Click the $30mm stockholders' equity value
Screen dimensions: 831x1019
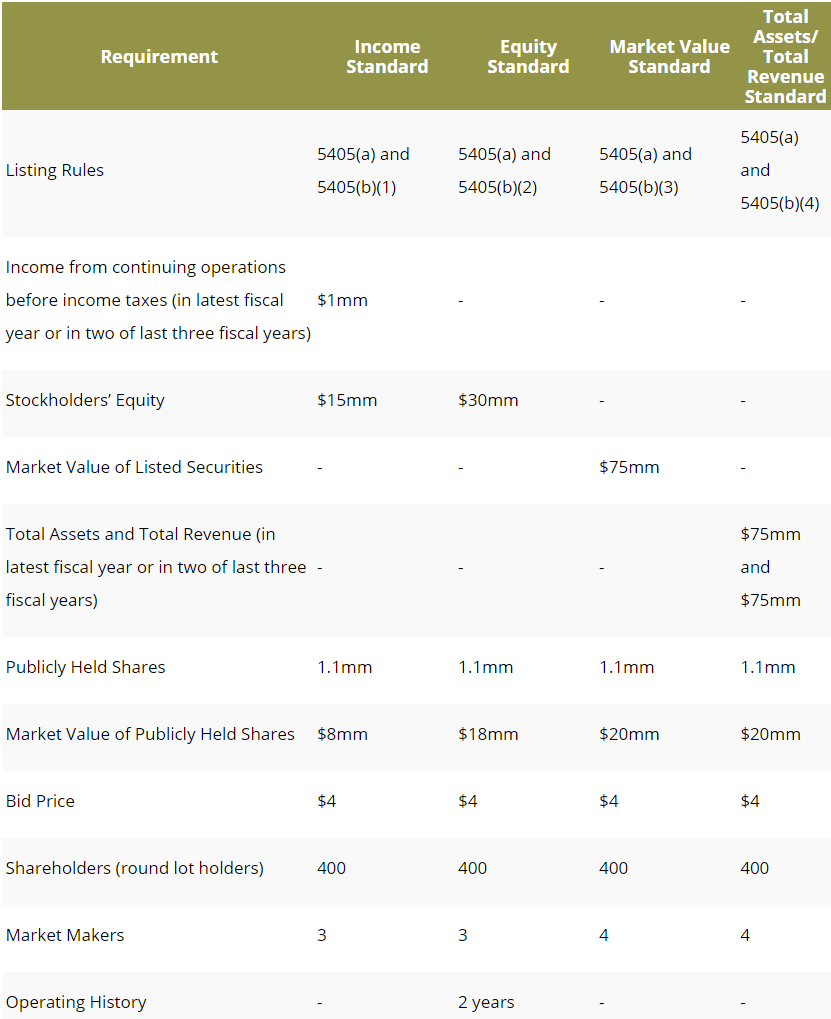pyautogui.click(x=488, y=400)
